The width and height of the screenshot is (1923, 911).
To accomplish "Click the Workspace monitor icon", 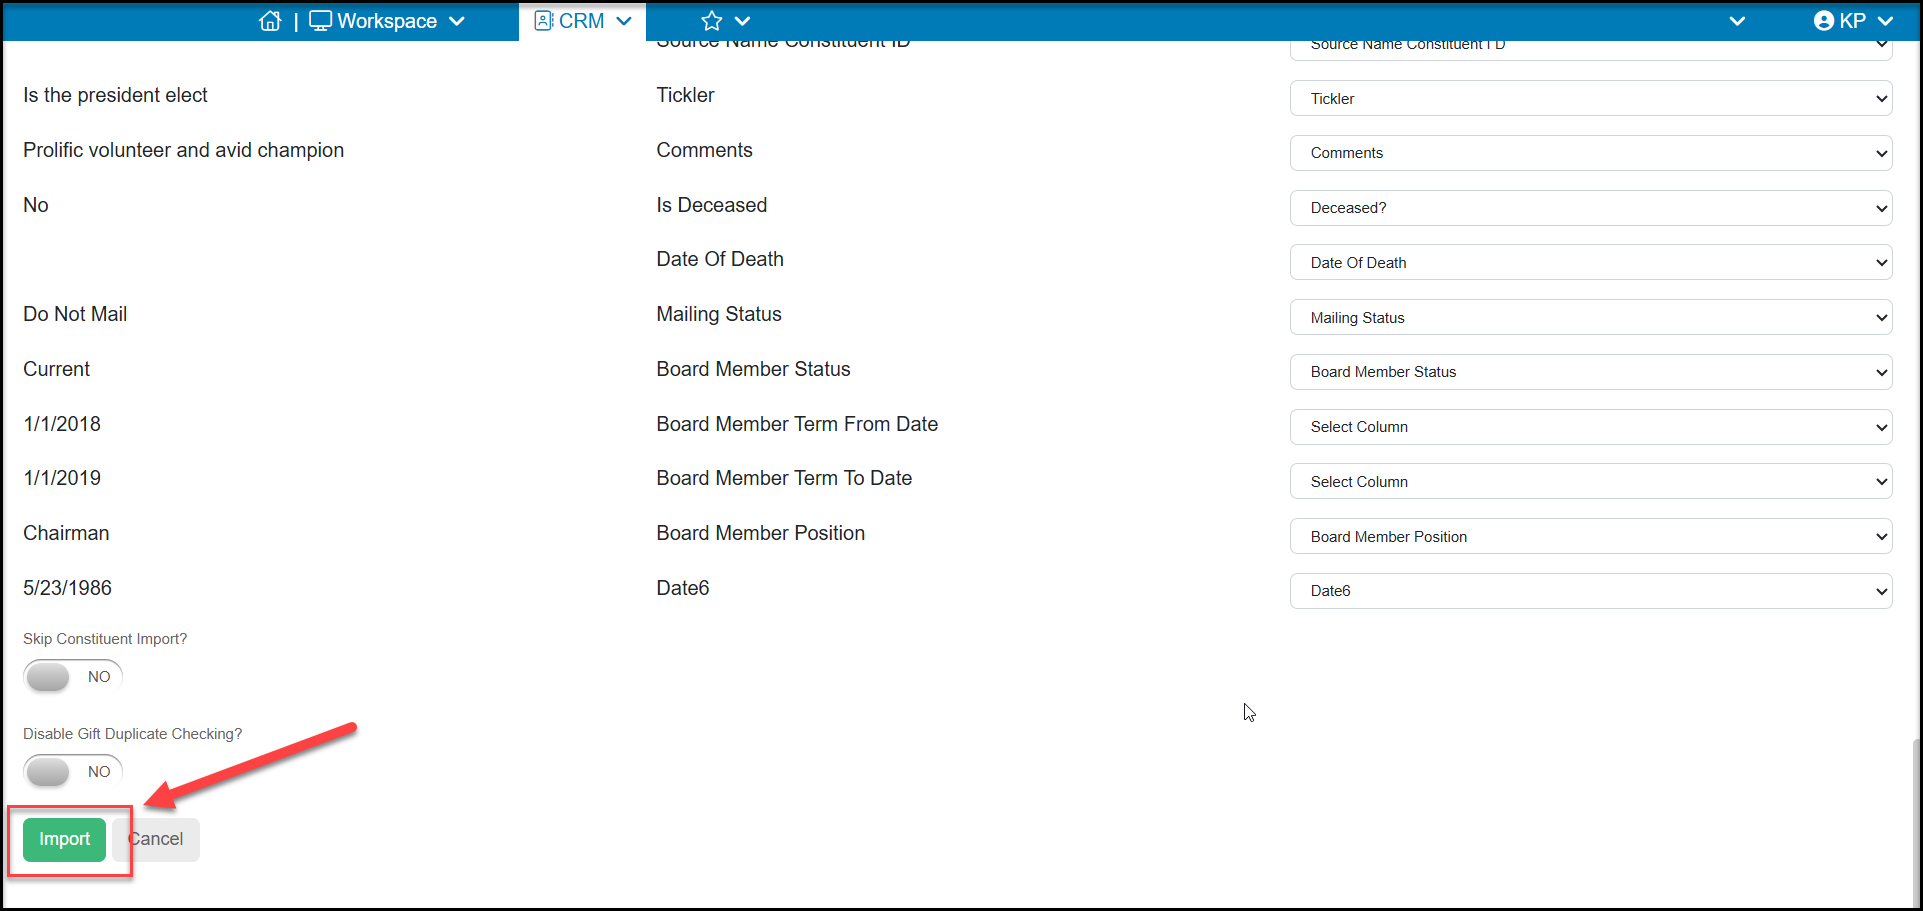I will point(320,21).
